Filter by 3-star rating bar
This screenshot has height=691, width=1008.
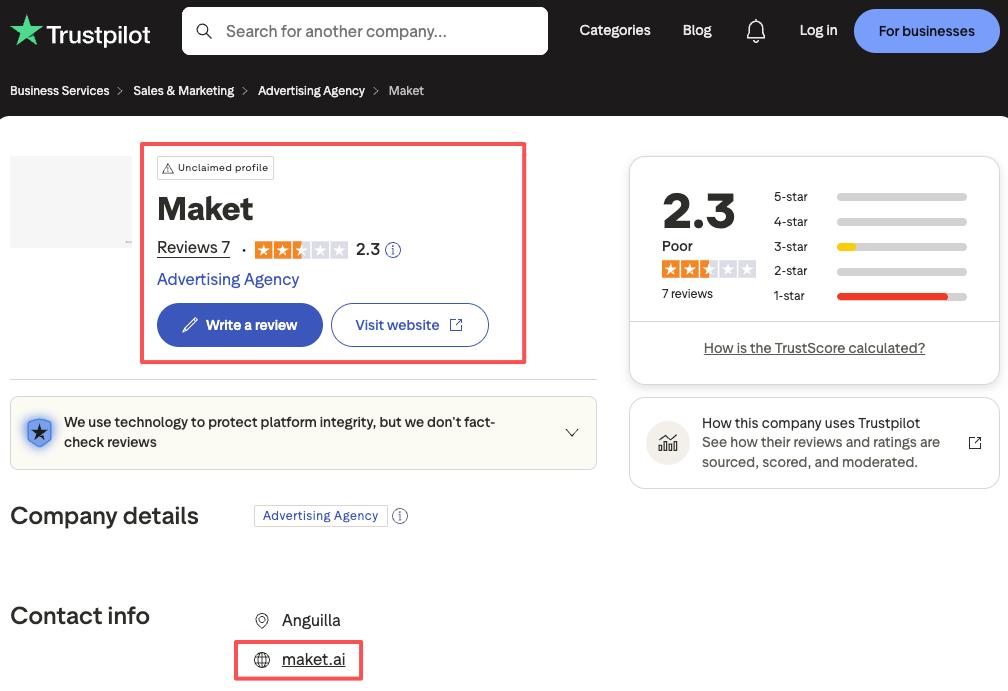tap(870, 247)
